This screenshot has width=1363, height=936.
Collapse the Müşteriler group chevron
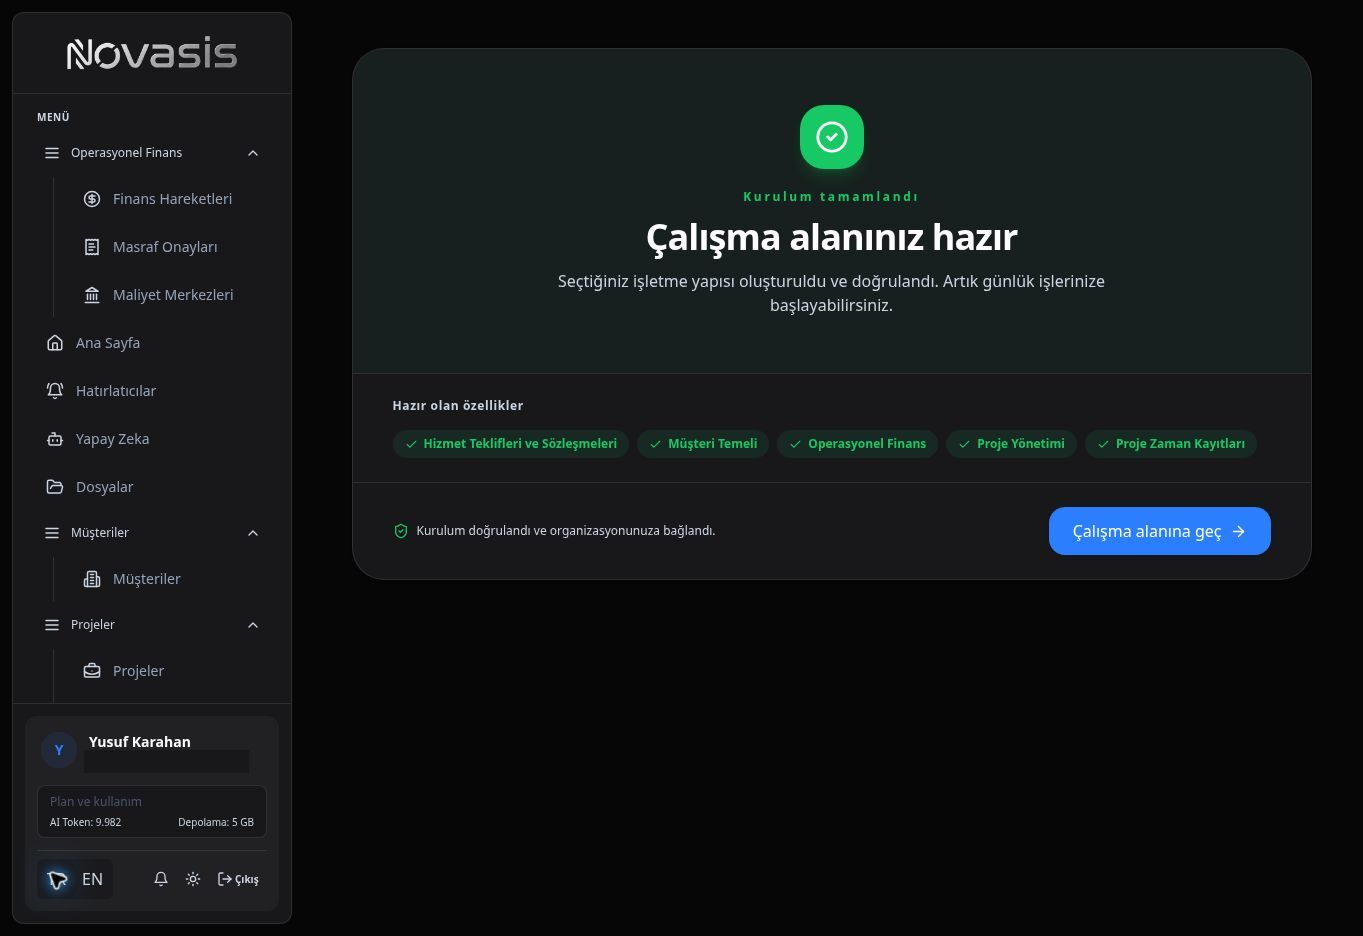point(253,533)
